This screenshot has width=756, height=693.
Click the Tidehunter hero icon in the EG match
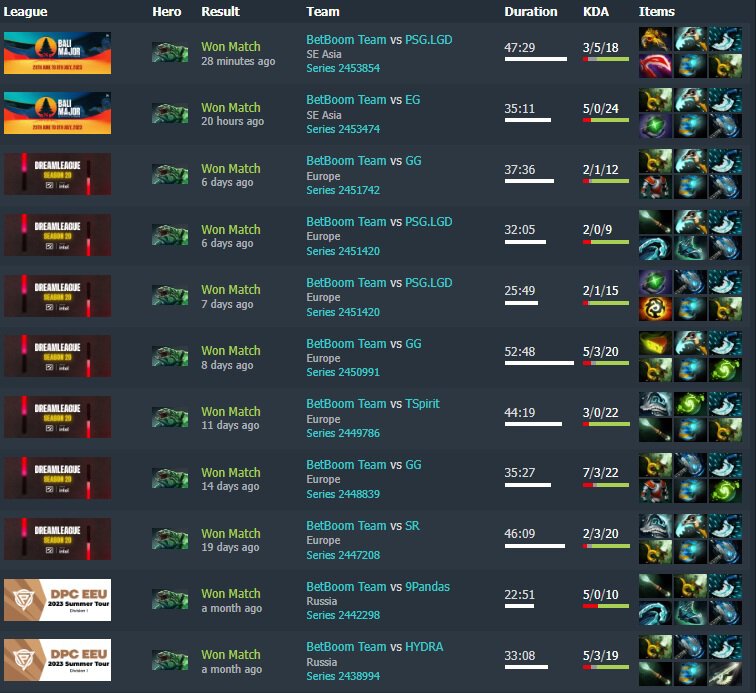[x=170, y=113]
